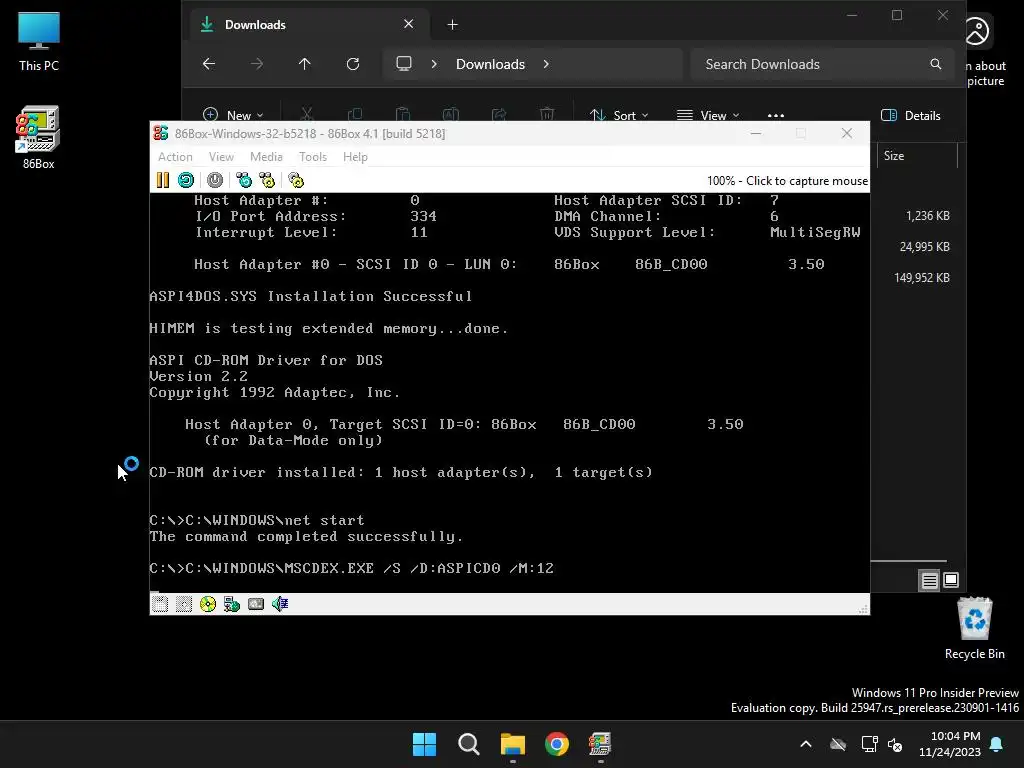The width and height of the screenshot is (1024, 768).
Task: Click the ACPI shutdown power icon
Action: (215, 180)
